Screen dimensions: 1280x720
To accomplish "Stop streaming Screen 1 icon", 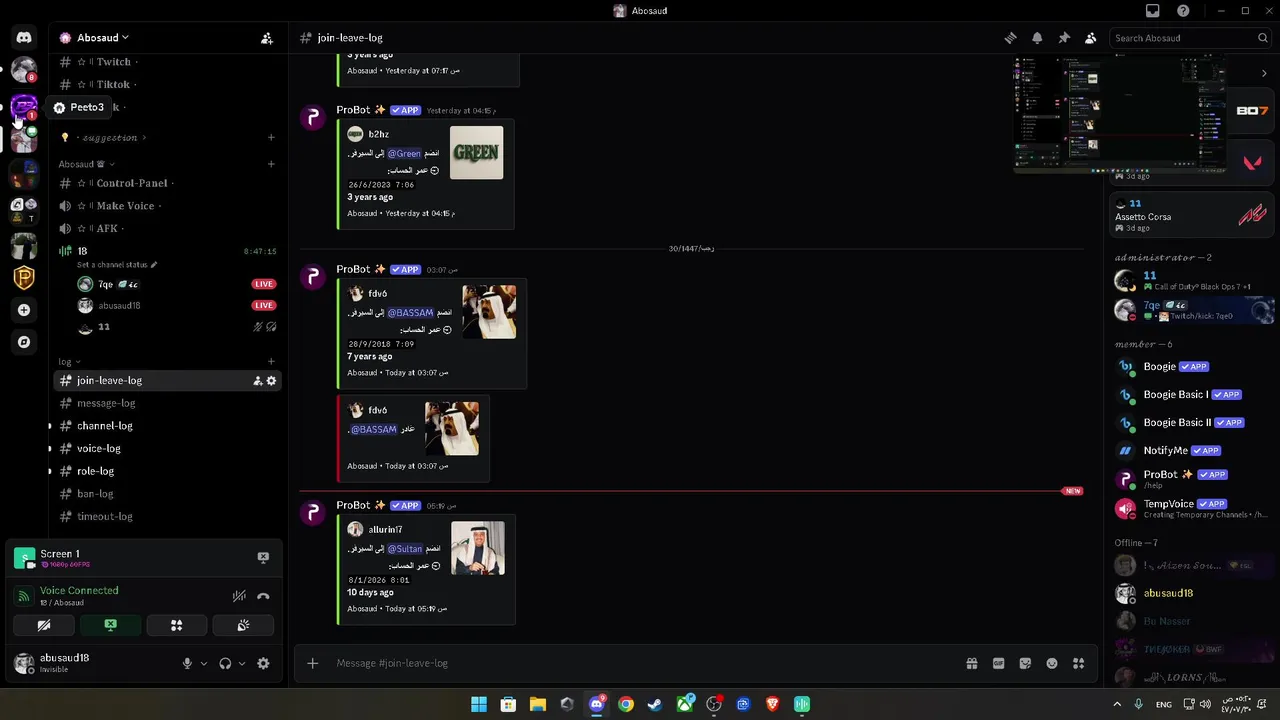I will [x=263, y=558].
